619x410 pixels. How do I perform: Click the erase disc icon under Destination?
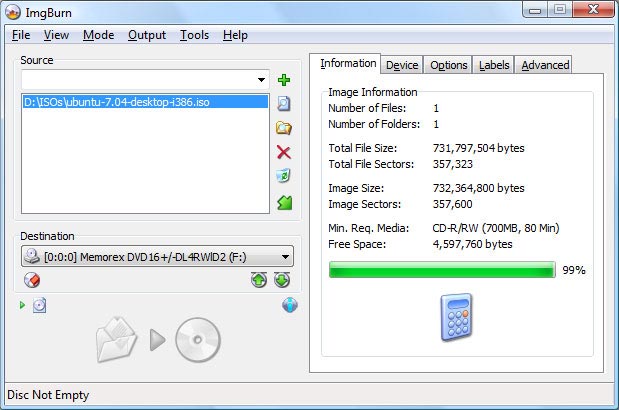click(x=32, y=280)
